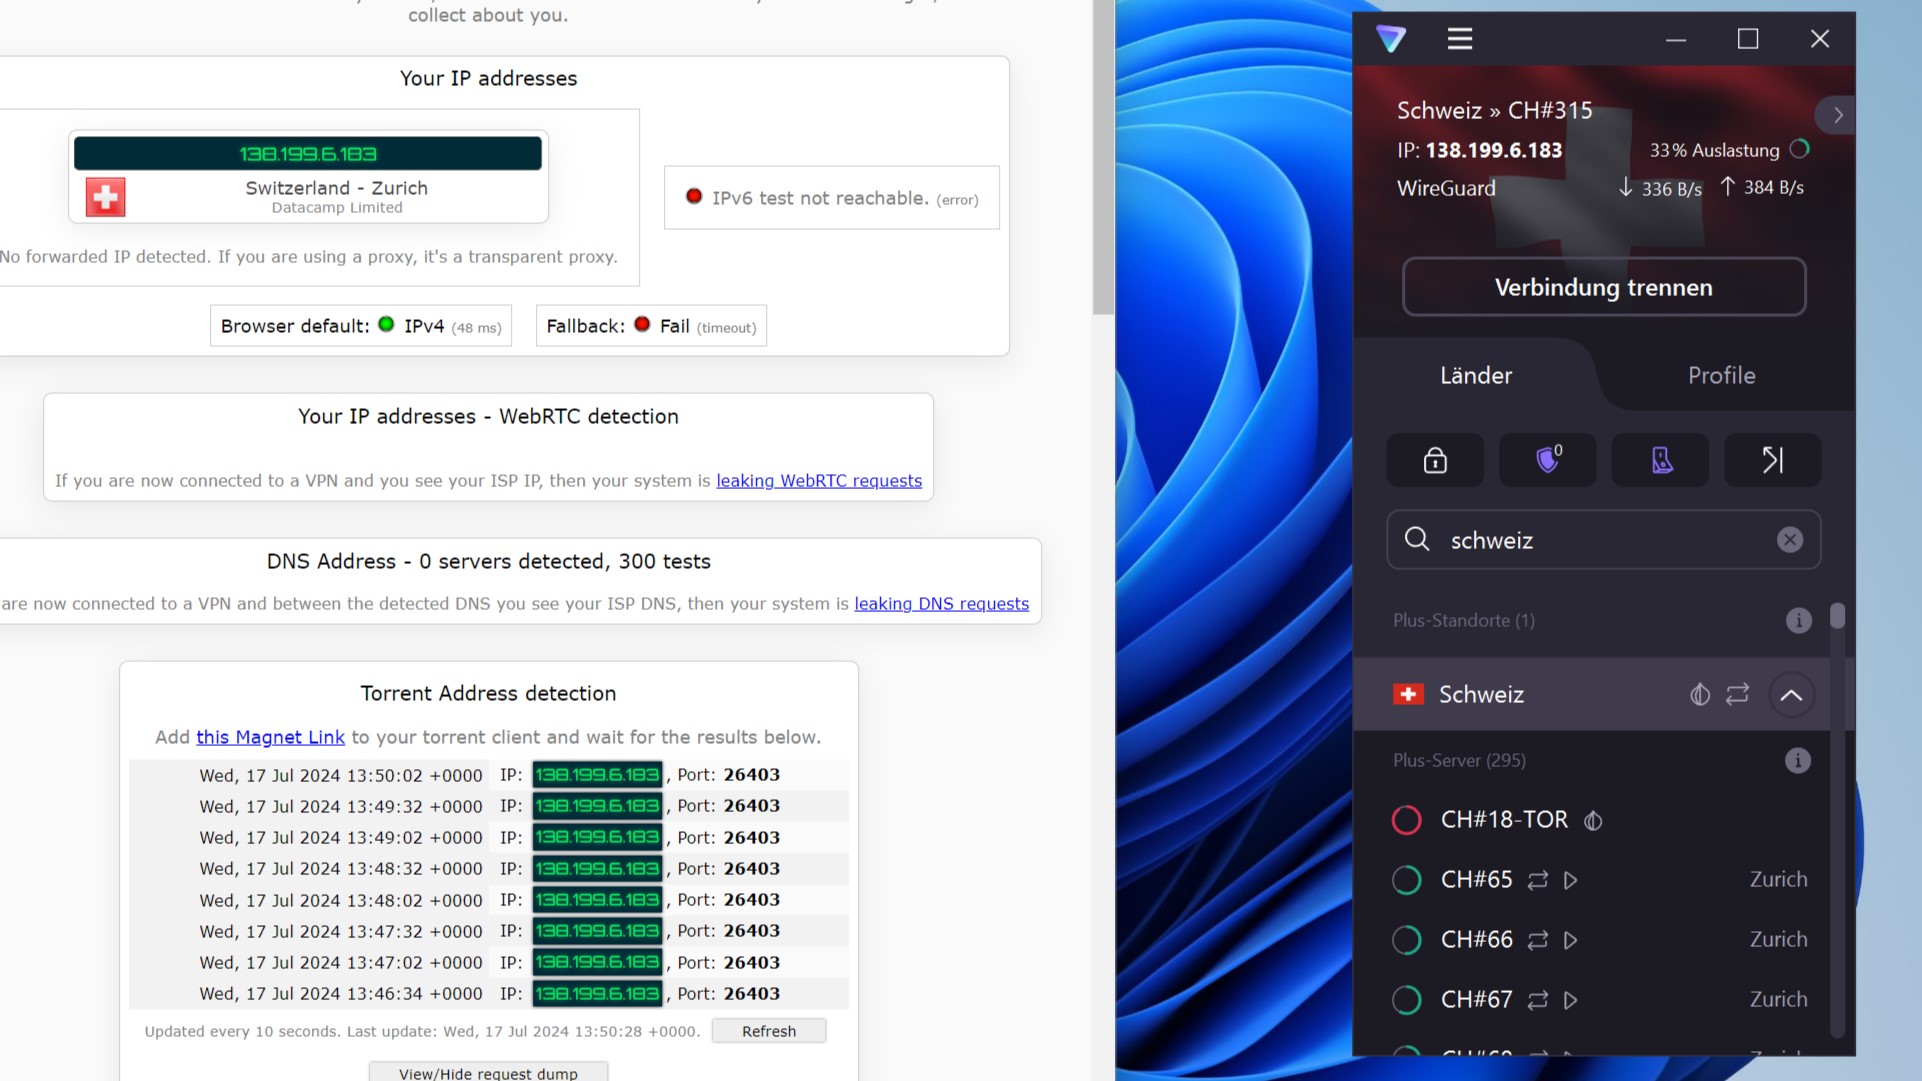
Task: Toggle the Port Forwarding arrow icon
Action: coord(1773,460)
